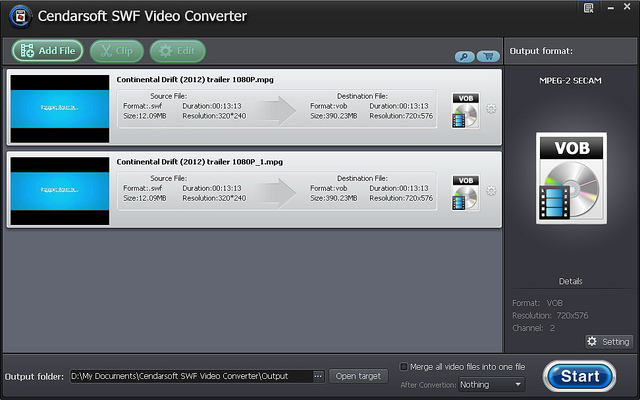Click the Add File button
The width and height of the screenshot is (640, 400).
point(47,51)
